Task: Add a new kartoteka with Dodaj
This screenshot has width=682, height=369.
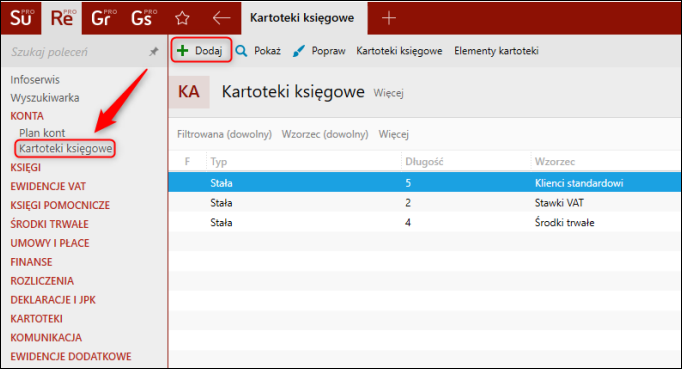Action: tap(201, 51)
